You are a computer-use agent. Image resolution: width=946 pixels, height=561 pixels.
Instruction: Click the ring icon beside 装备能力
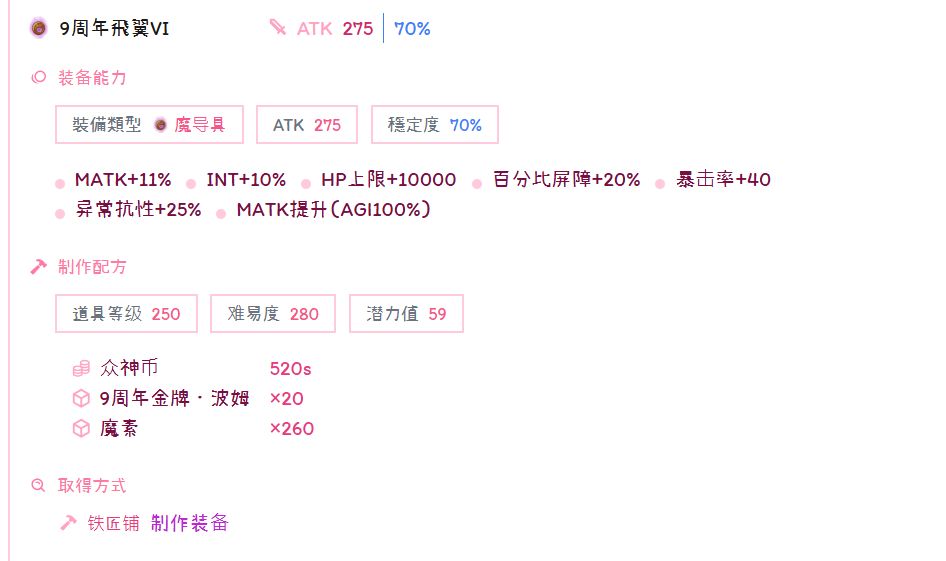[x=39, y=77]
